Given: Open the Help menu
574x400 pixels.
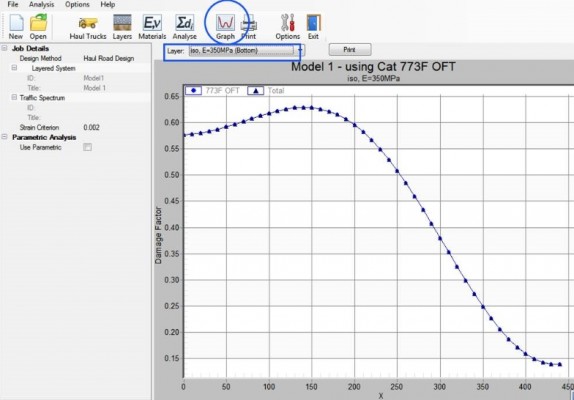Looking at the screenshot, I should [108, 4].
